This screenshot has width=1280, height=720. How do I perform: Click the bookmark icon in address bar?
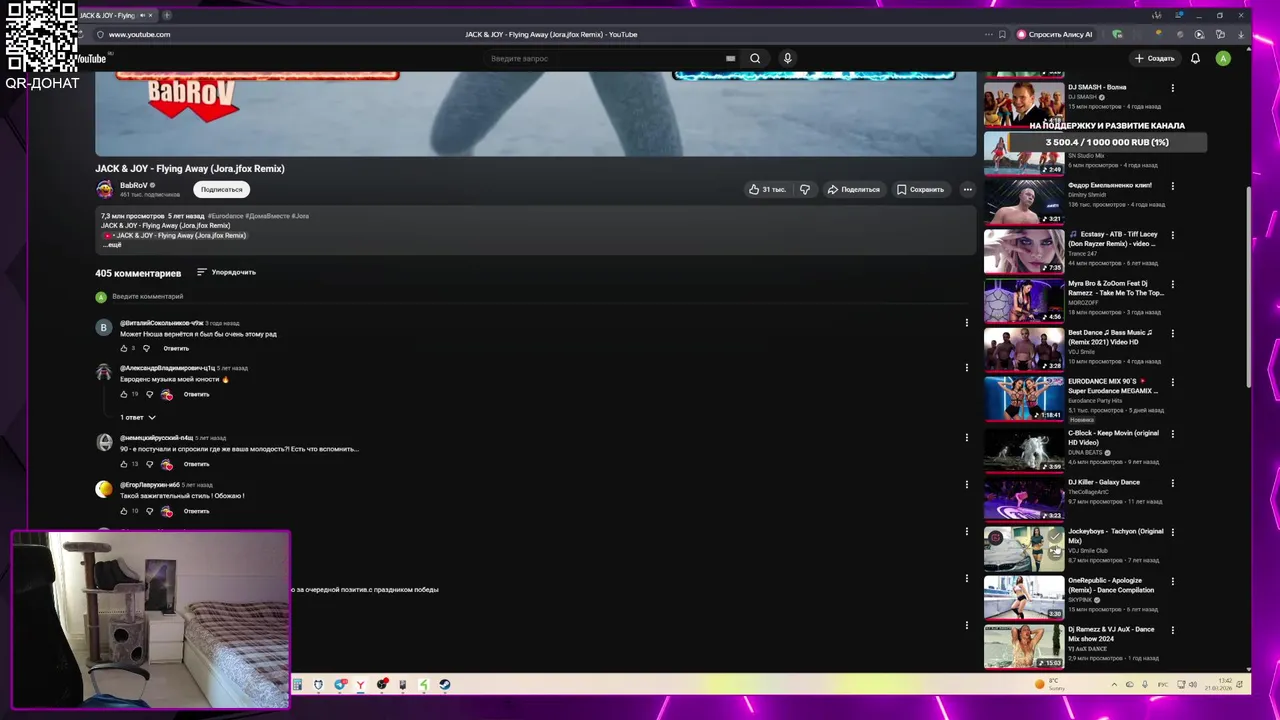tap(1002, 34)
